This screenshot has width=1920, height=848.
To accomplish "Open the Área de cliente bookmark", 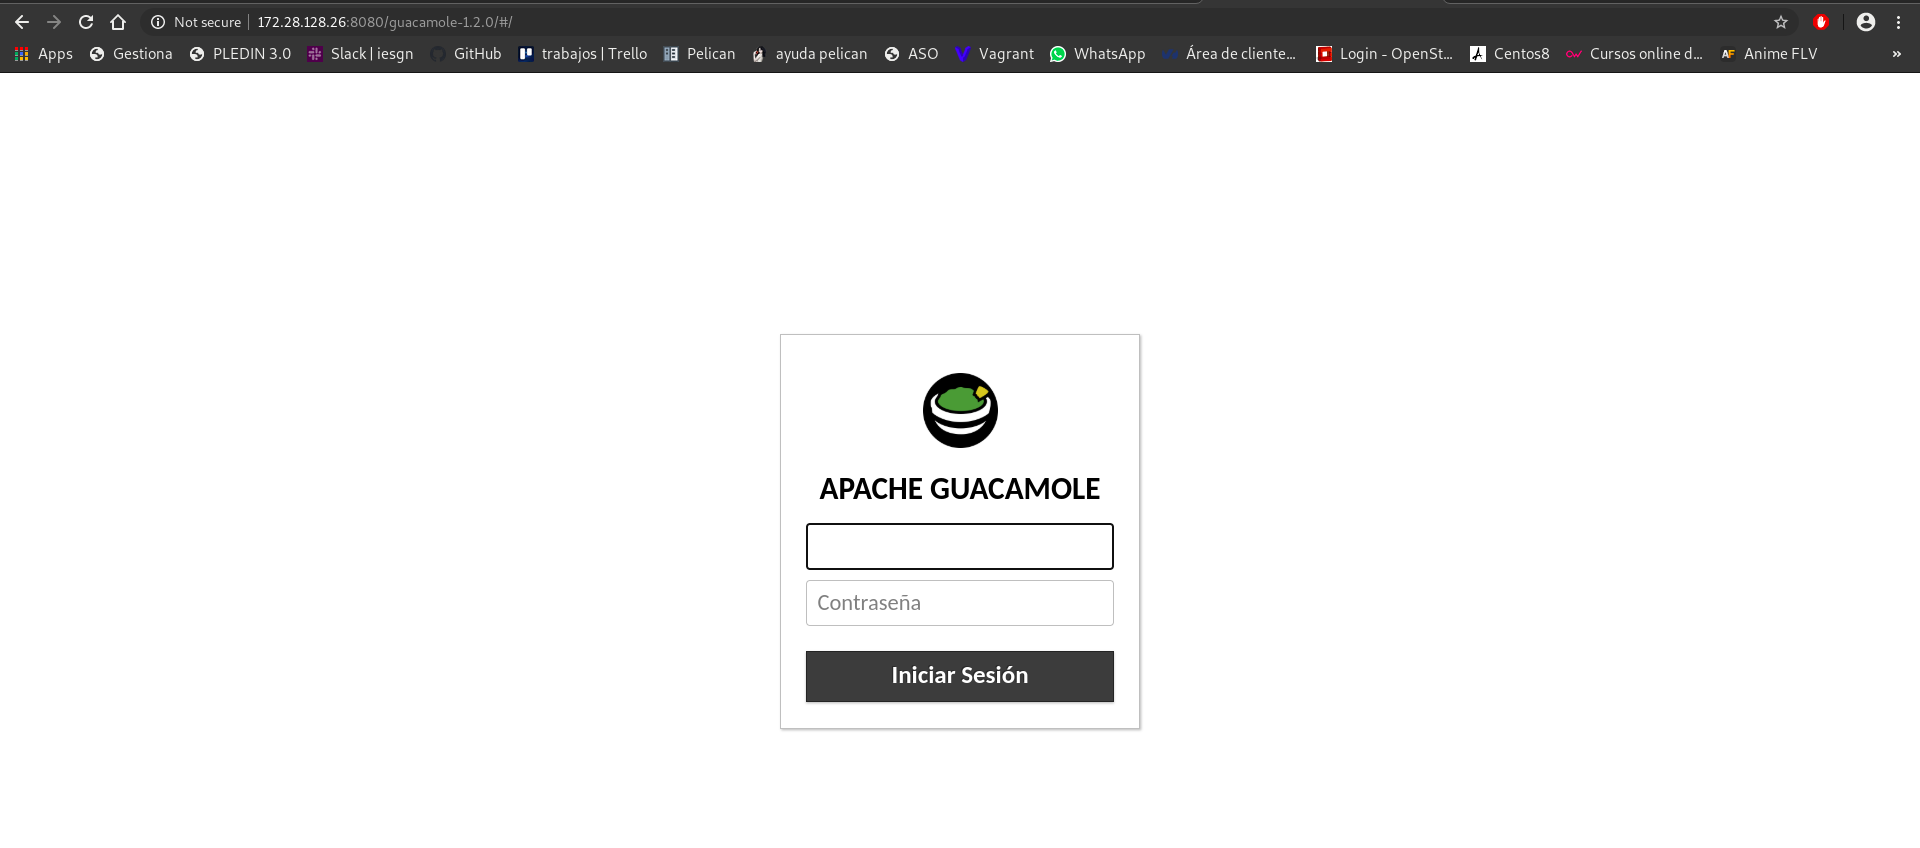I will (1229, 54).
